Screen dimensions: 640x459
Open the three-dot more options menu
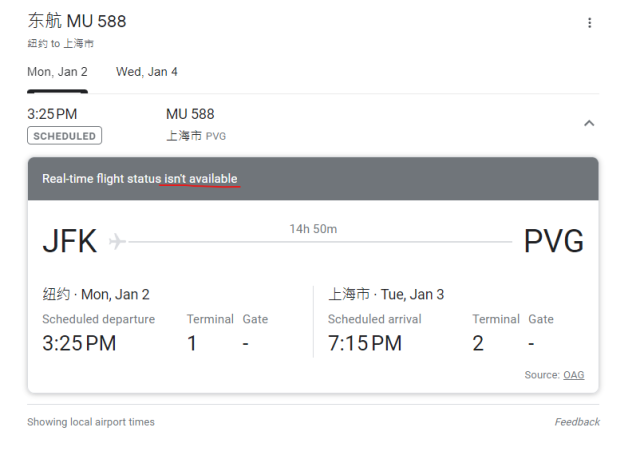[589, 23]
